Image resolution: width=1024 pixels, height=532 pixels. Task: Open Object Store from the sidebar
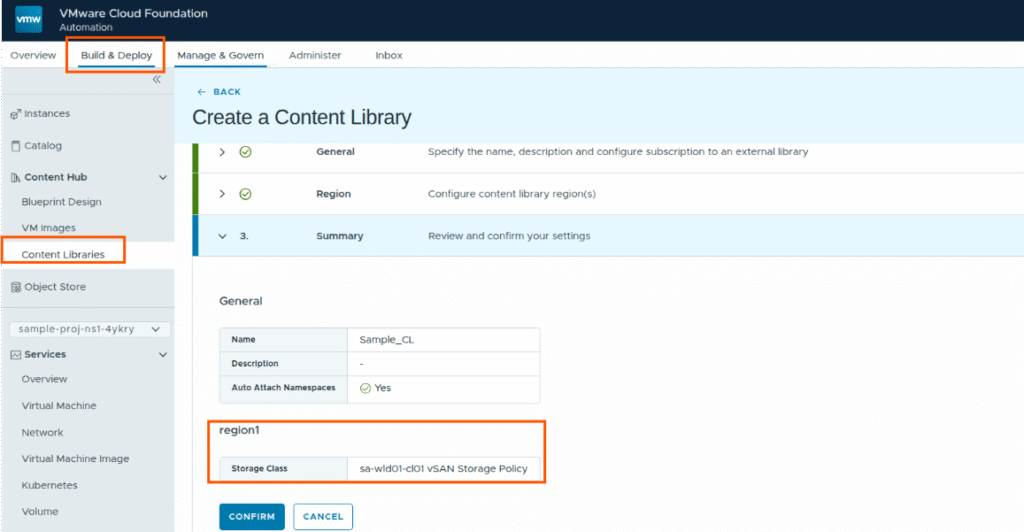tap(55, 287)
